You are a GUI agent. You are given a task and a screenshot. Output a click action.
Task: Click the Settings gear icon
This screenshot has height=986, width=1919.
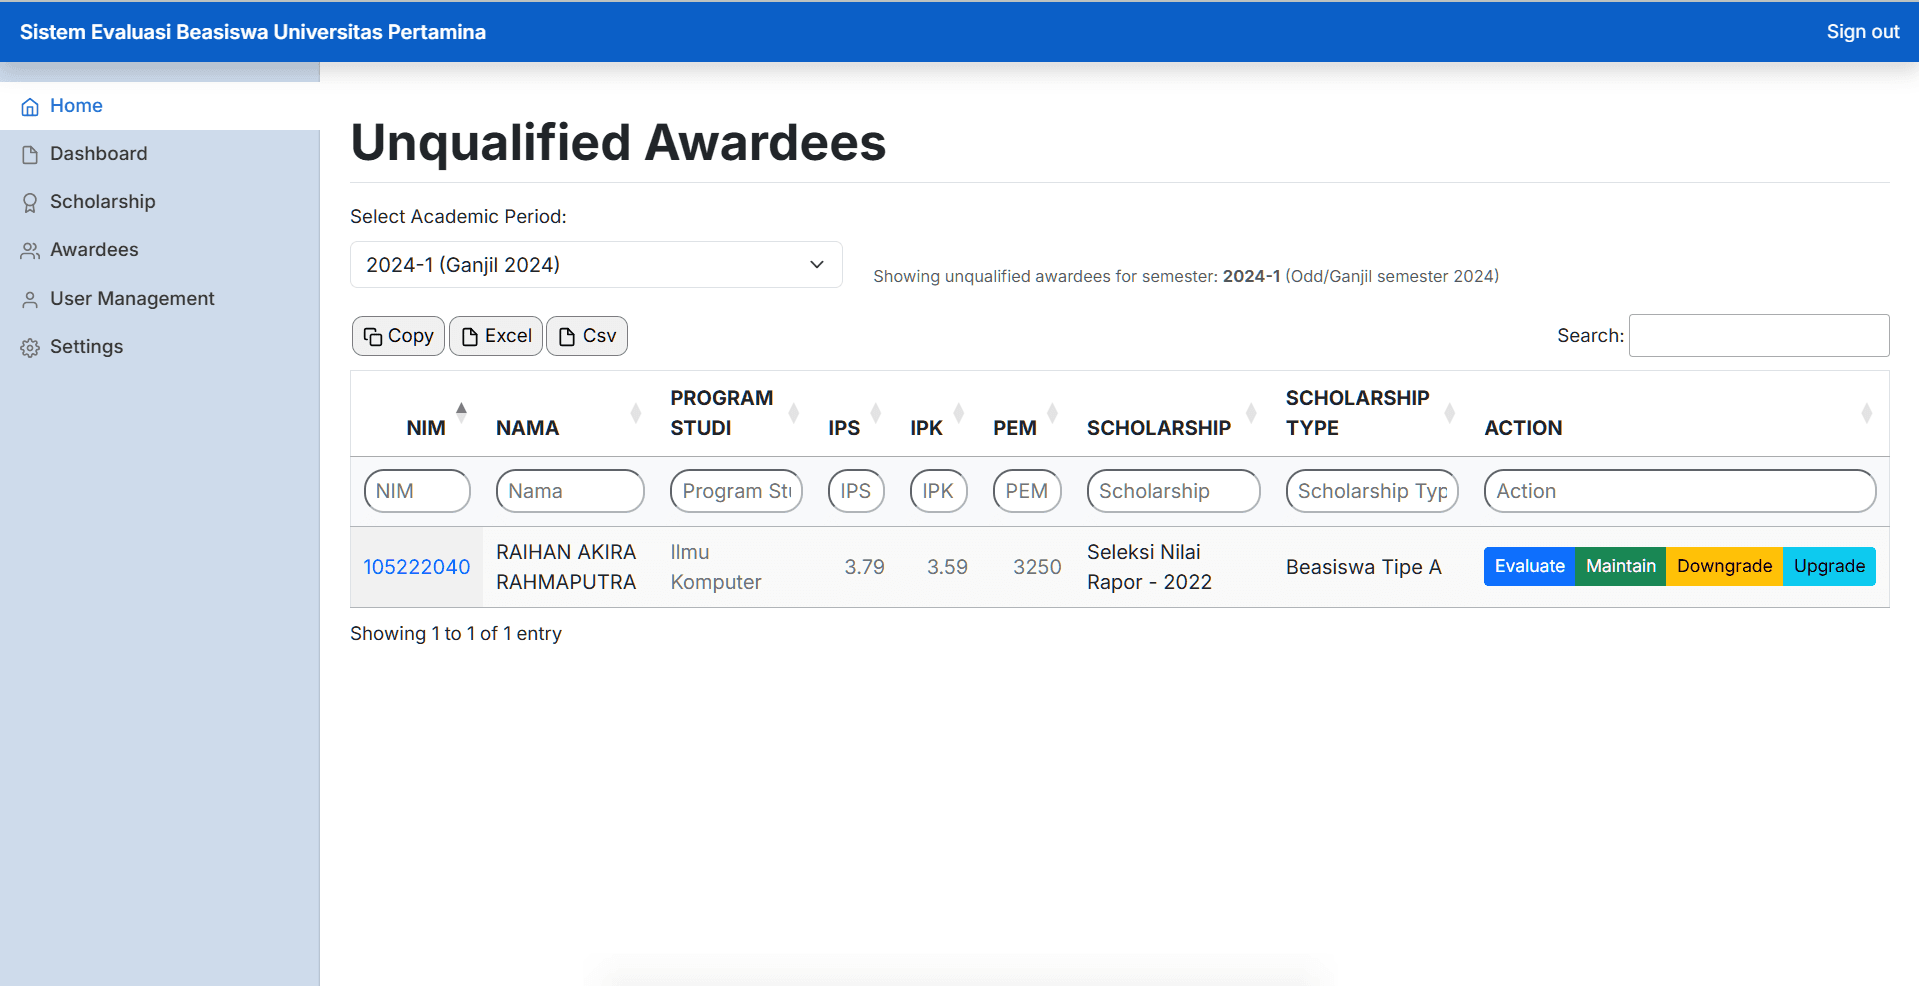(x=30, y=348)
